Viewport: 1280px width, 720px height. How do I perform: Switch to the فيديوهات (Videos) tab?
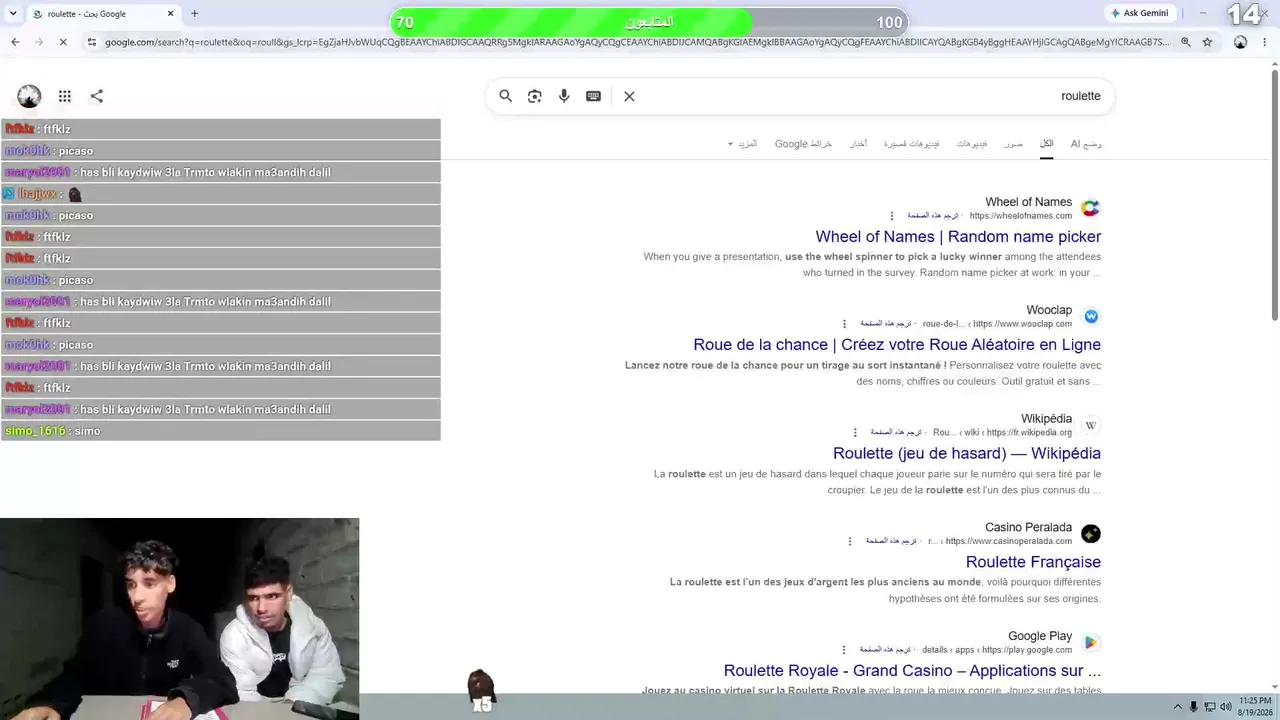click(971, 144)
